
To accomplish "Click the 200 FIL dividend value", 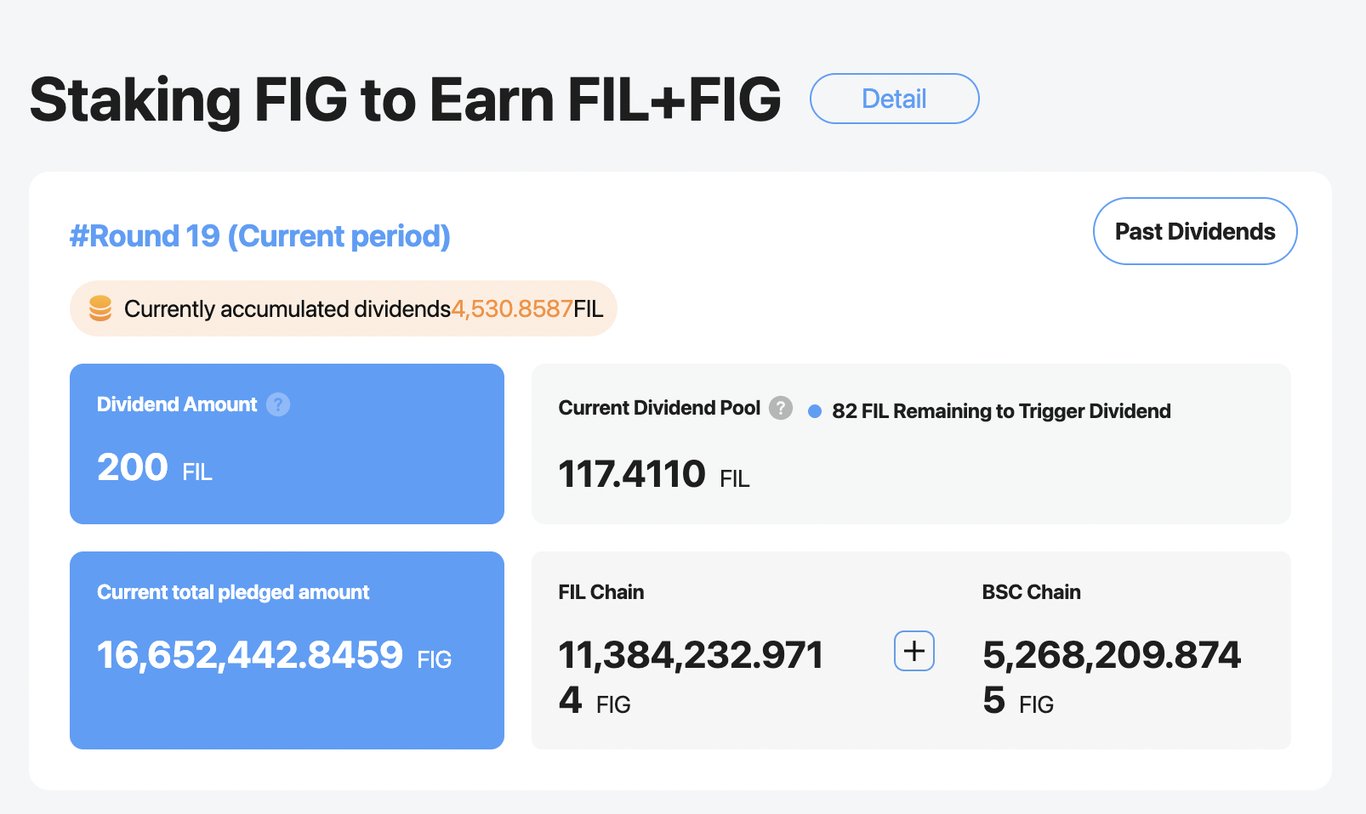I will click(x=133, y=468).
